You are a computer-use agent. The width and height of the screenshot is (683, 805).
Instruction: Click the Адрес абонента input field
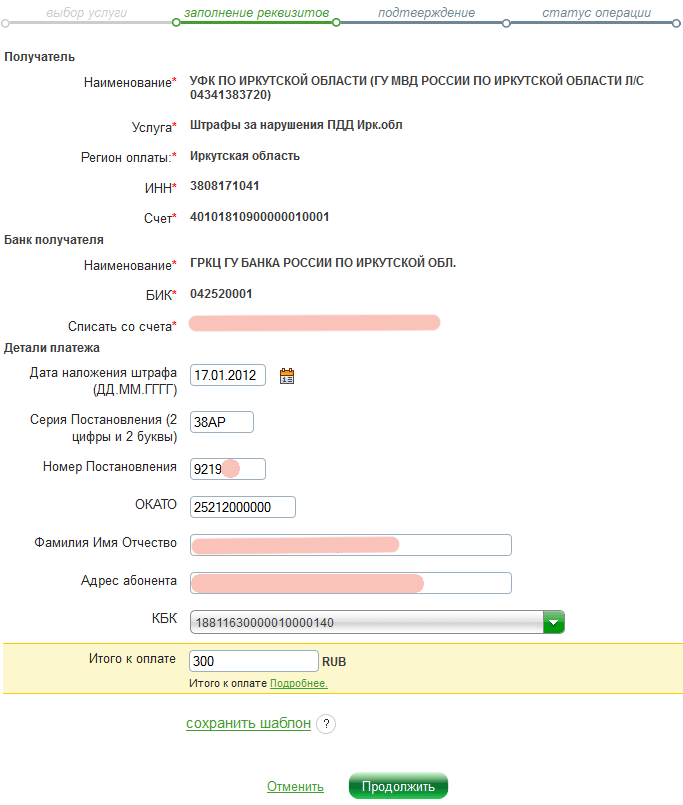[350, 582]
